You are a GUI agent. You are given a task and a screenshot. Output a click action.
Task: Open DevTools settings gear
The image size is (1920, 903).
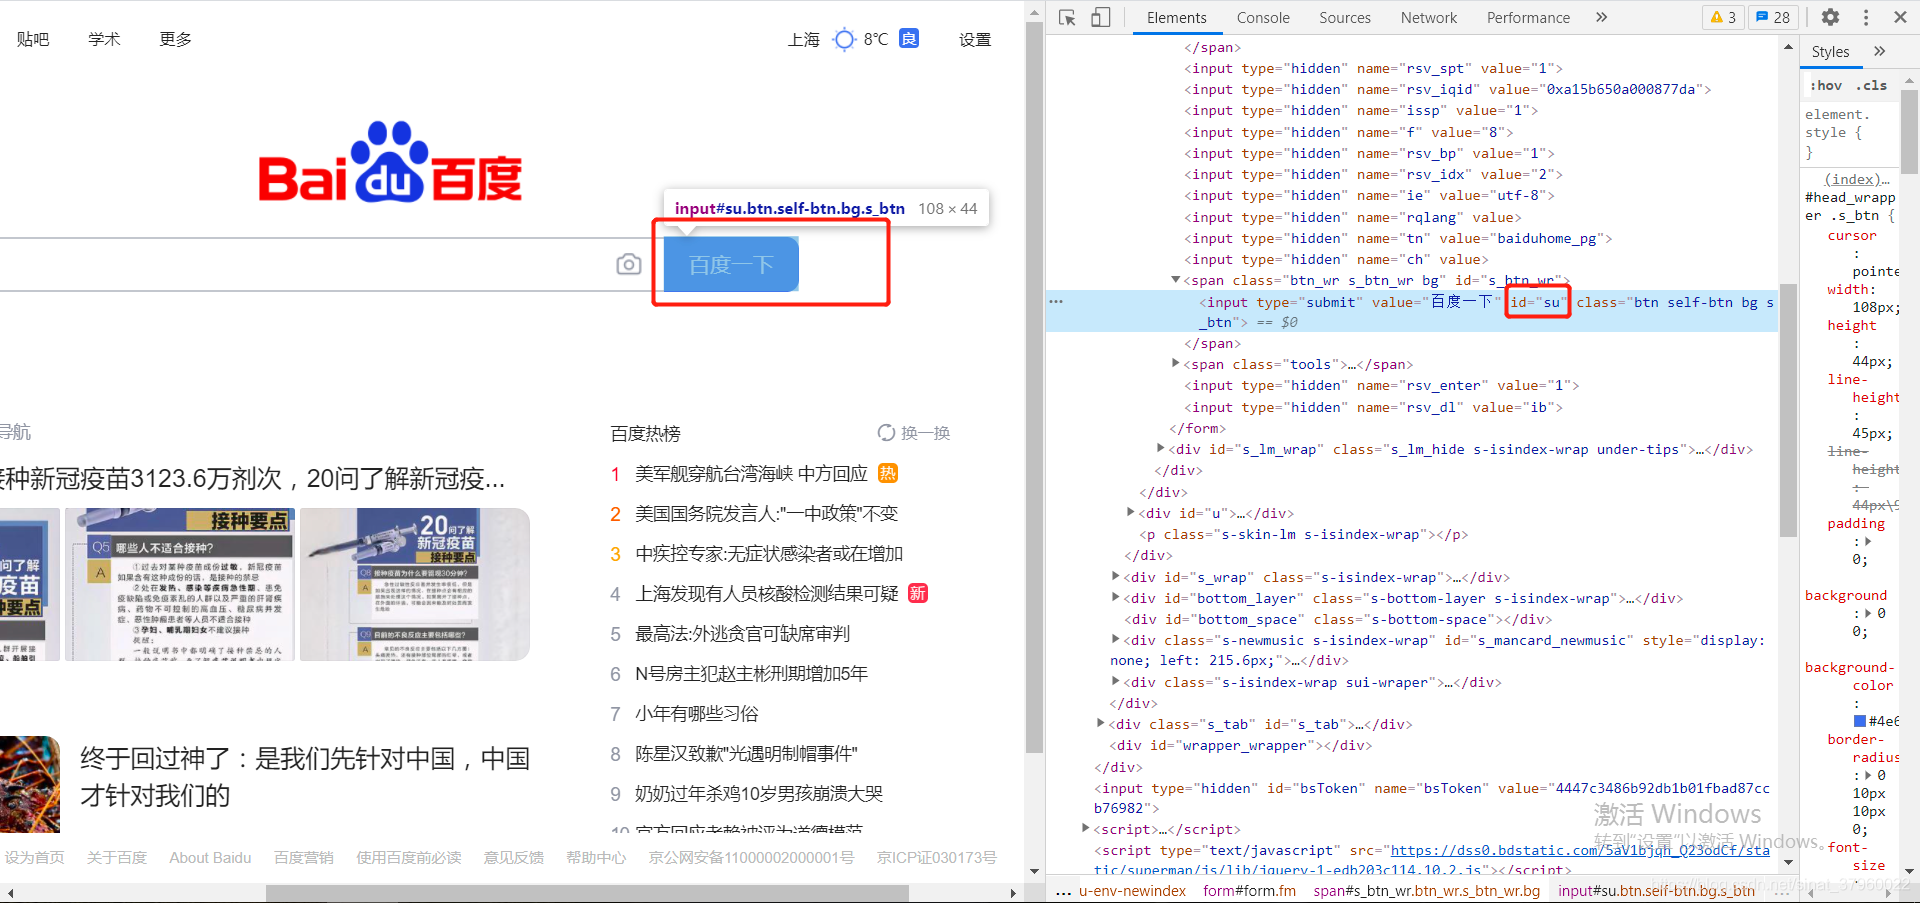(1830, 17)
